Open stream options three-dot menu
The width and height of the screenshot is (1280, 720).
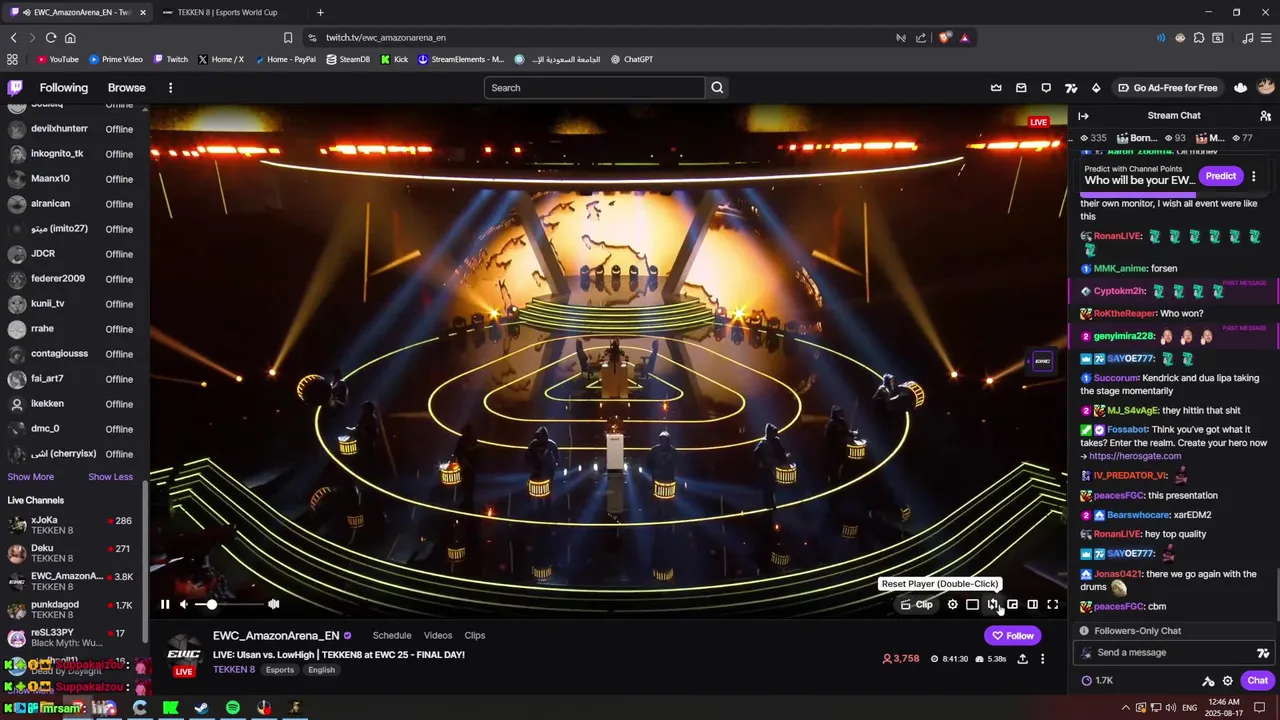coord(1042,659)
